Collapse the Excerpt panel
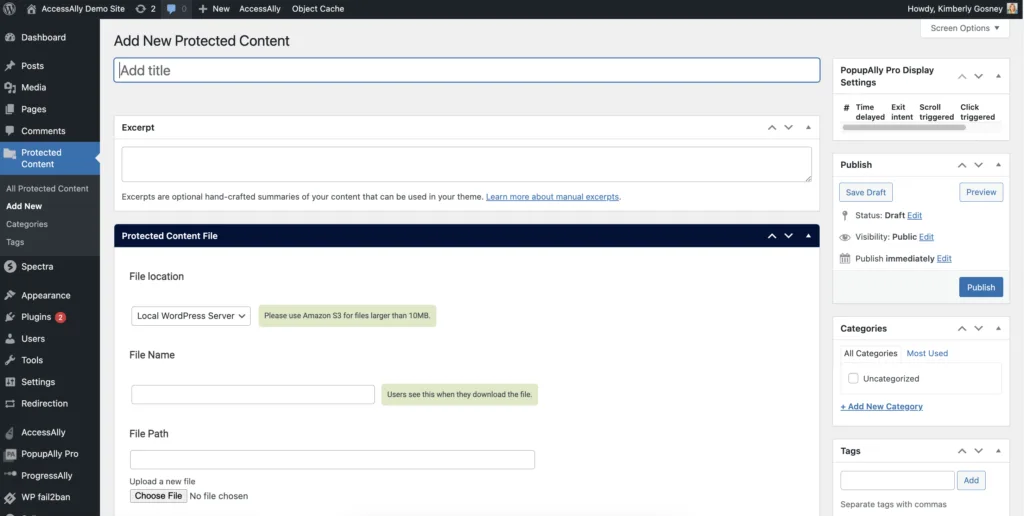Image resolution: width=1024 pixels, height=516 pixels. (808, 127)
